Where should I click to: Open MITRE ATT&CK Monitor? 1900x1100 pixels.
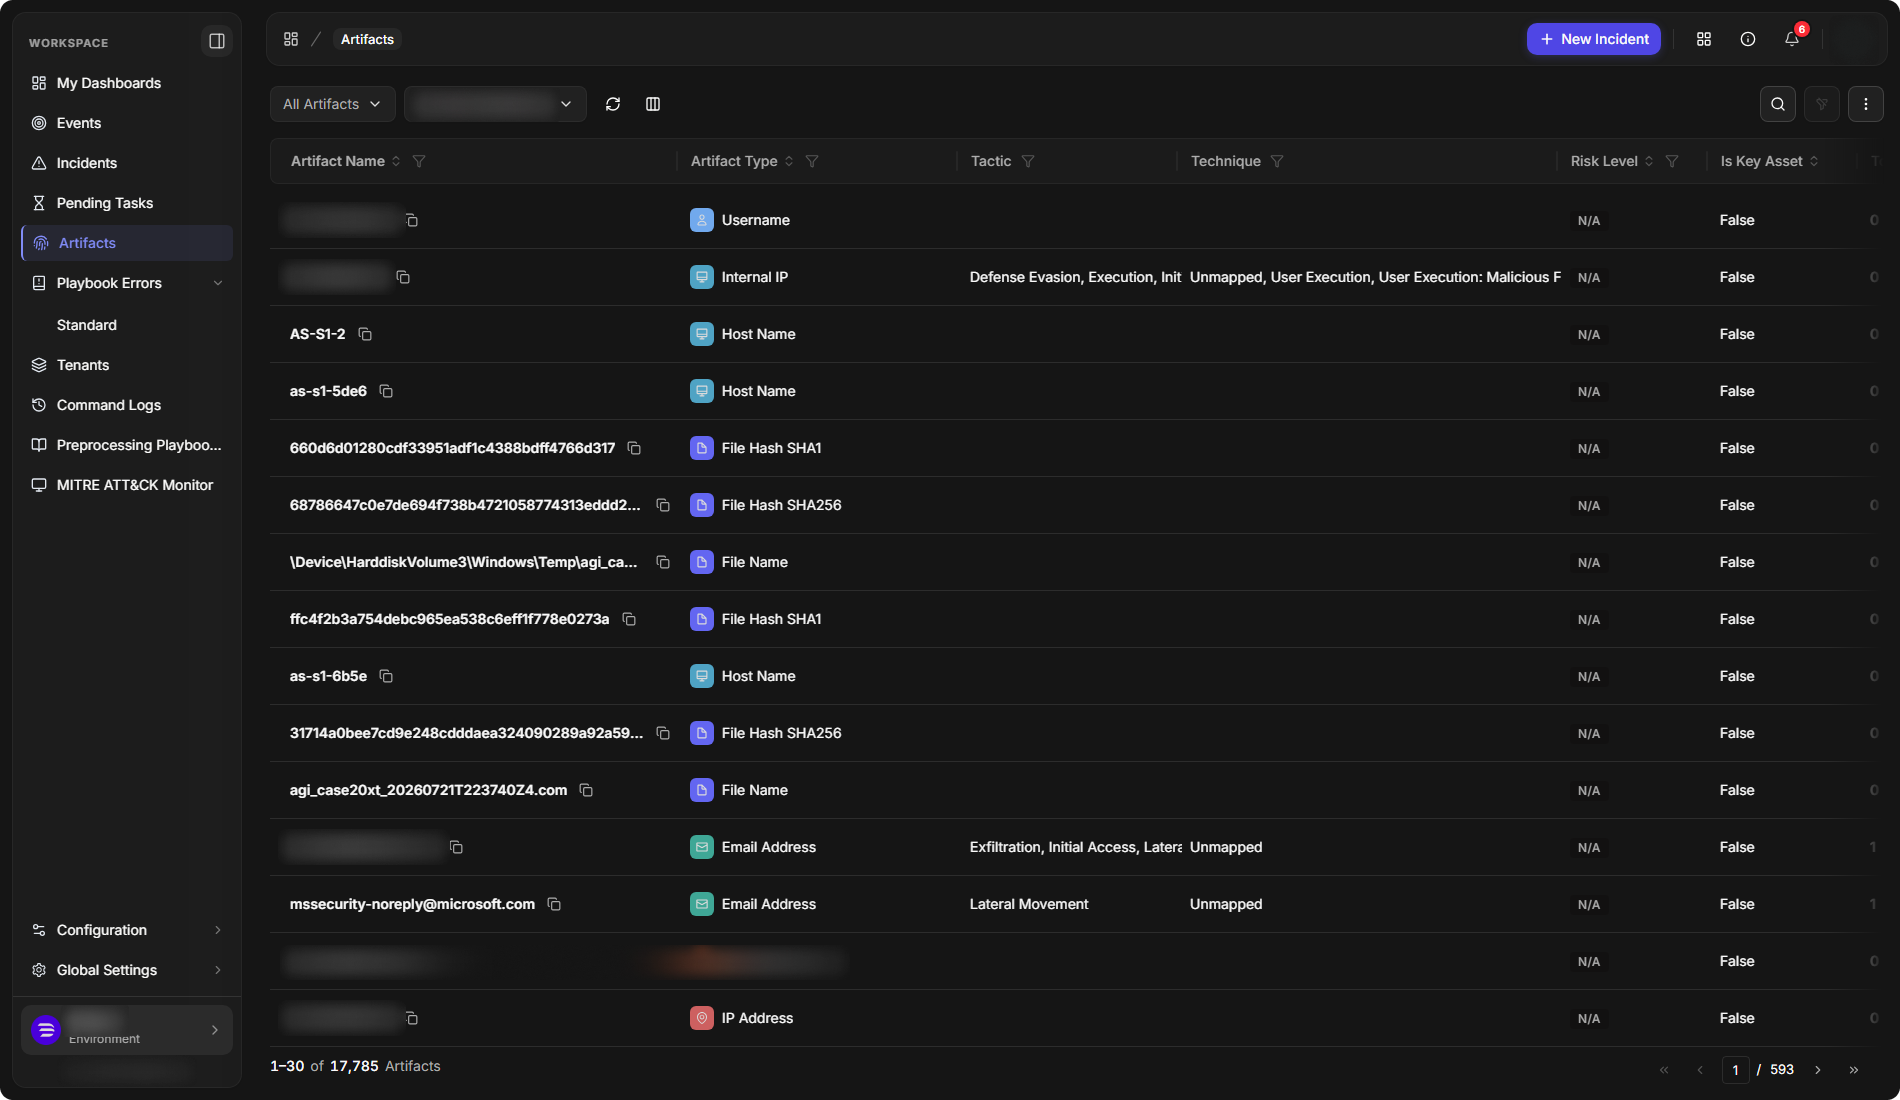(x=126, y=485)
